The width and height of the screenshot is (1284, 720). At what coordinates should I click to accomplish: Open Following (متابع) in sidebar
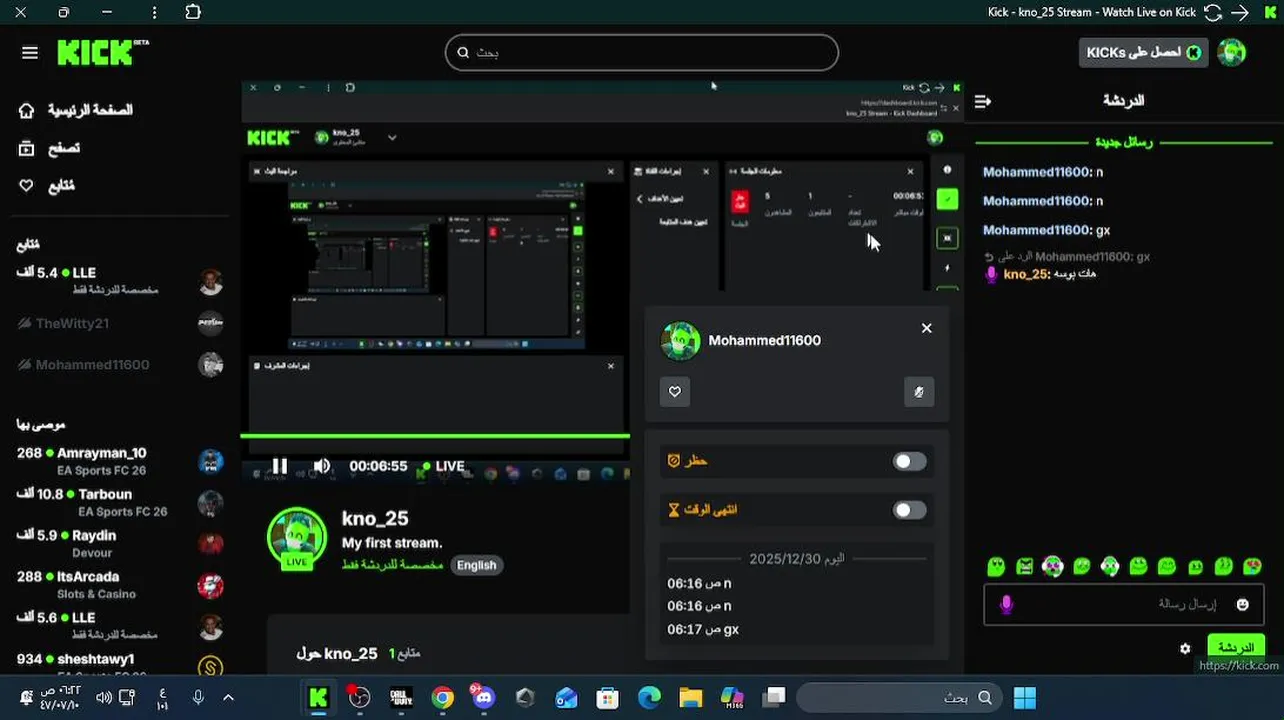47,186
